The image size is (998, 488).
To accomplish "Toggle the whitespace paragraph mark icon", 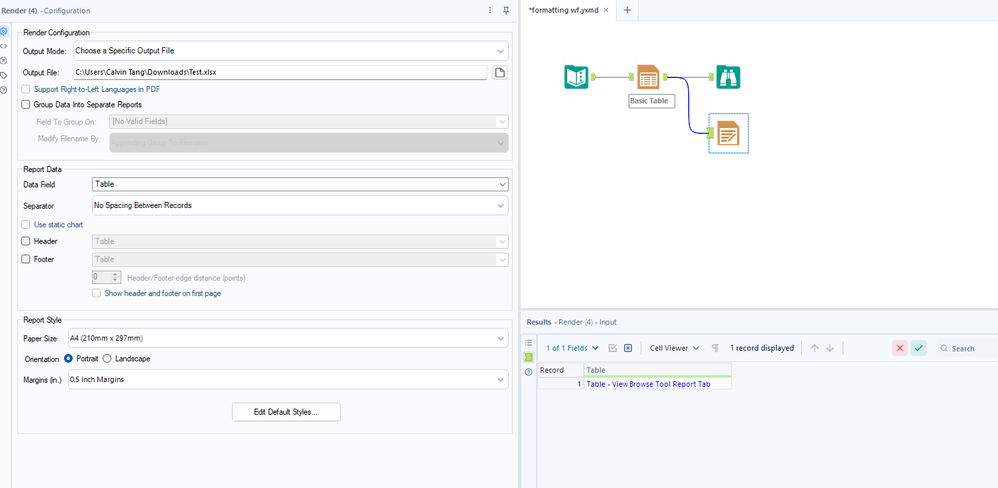I will click(x=715, y=348).
